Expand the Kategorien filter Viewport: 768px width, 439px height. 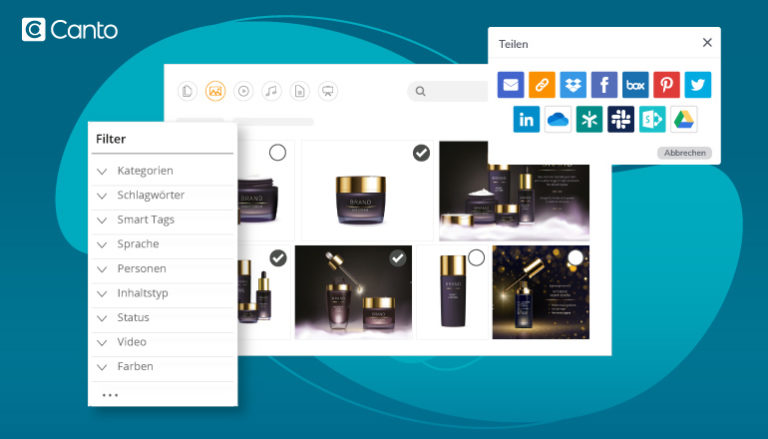tap(145, 171)
